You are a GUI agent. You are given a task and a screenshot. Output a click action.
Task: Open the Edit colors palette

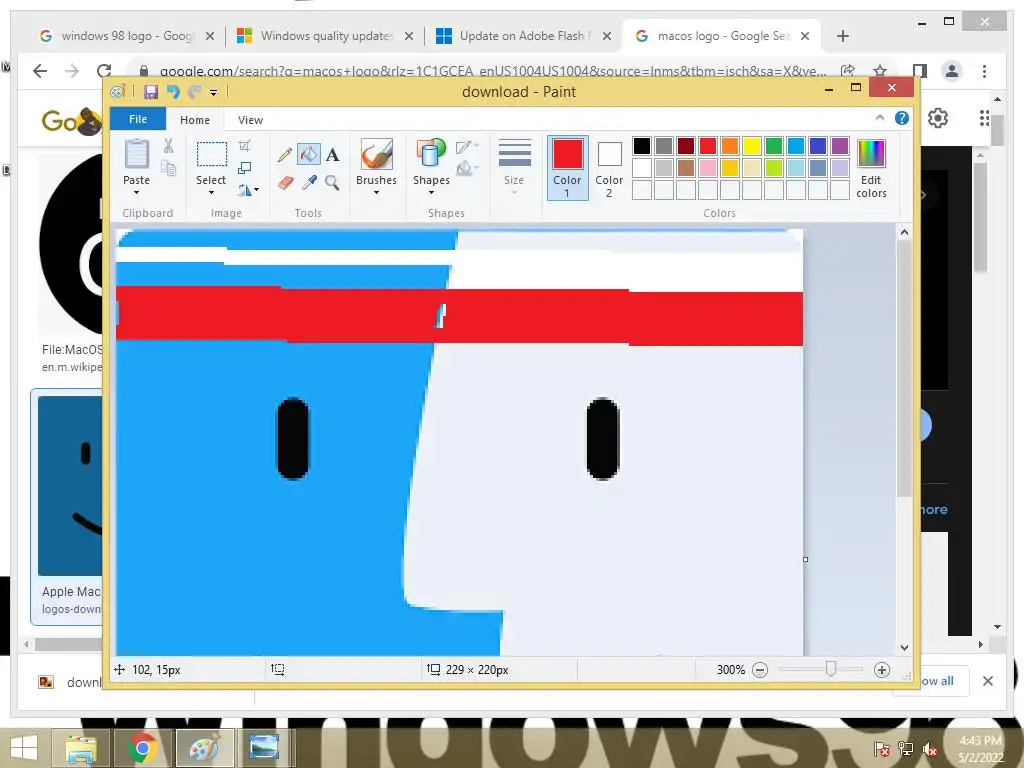(x=871, y=168)
